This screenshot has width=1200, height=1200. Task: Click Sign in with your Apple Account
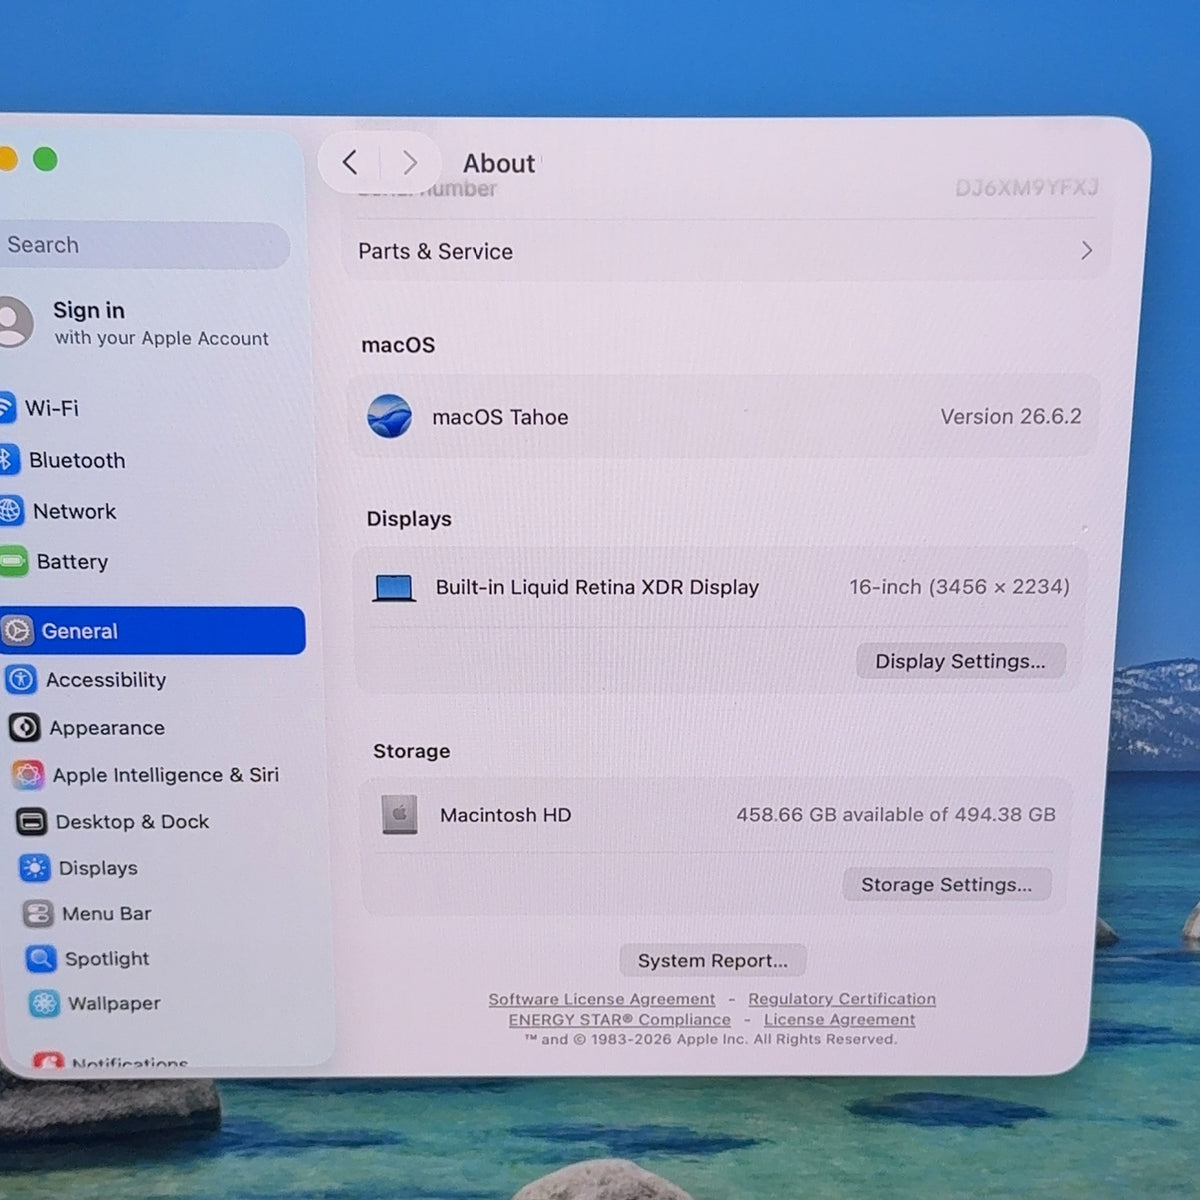(x=160, y=323)
